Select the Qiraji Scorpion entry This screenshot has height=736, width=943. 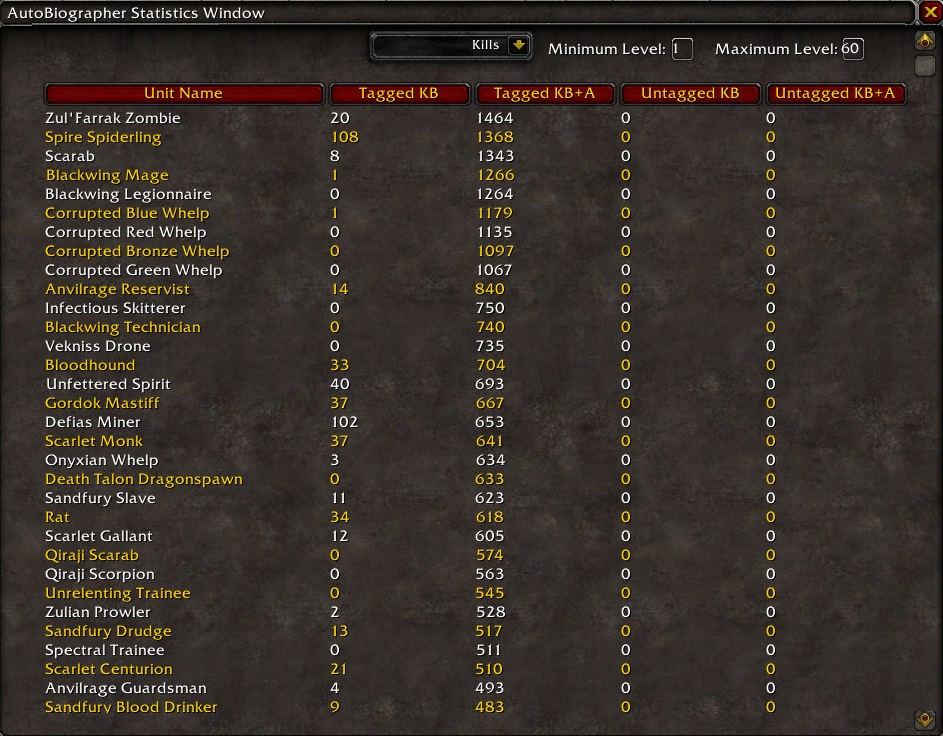click(100, 574)
